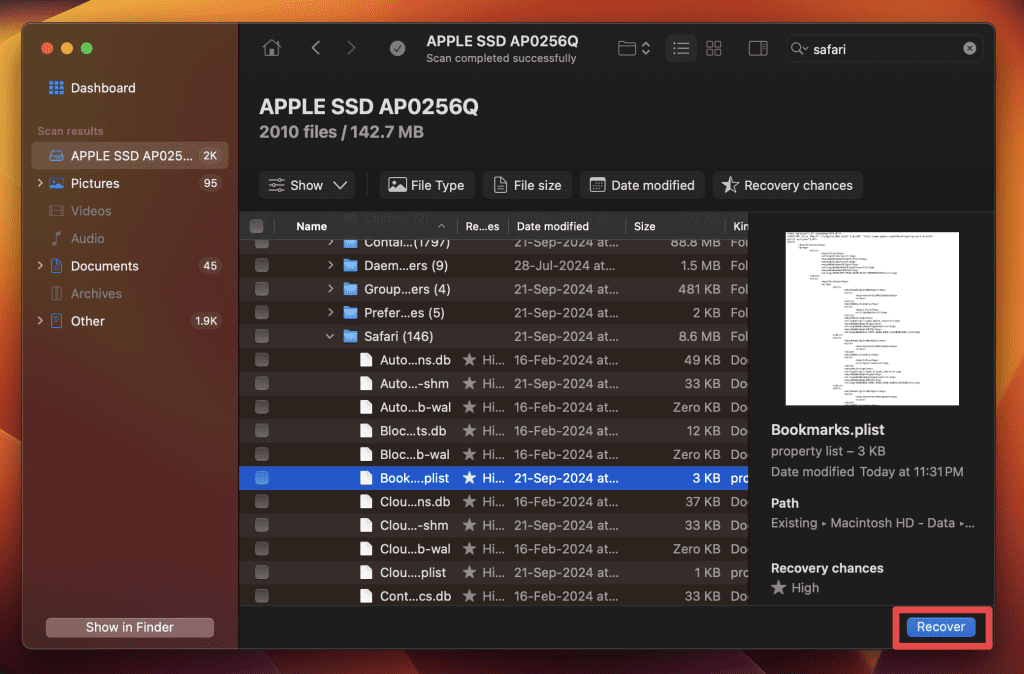
Task: Expand the Group...ers (4) folder
Action: point(330,288)
